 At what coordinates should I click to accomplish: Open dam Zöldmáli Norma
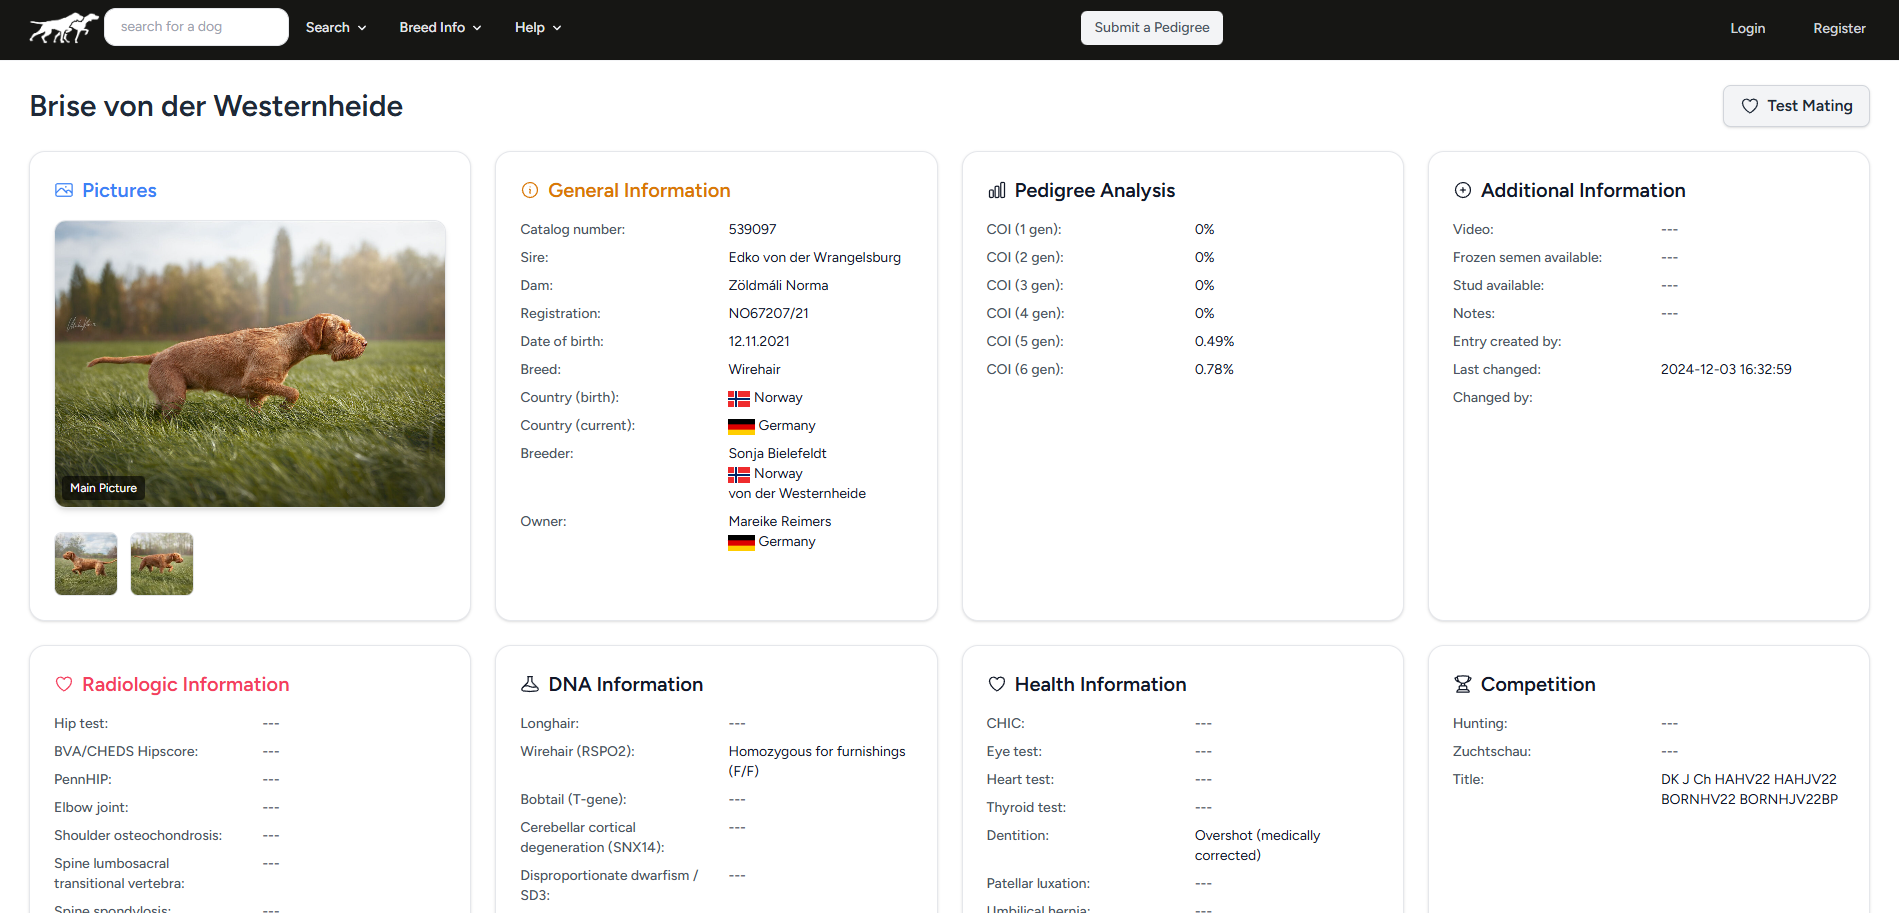click(778, 285)
